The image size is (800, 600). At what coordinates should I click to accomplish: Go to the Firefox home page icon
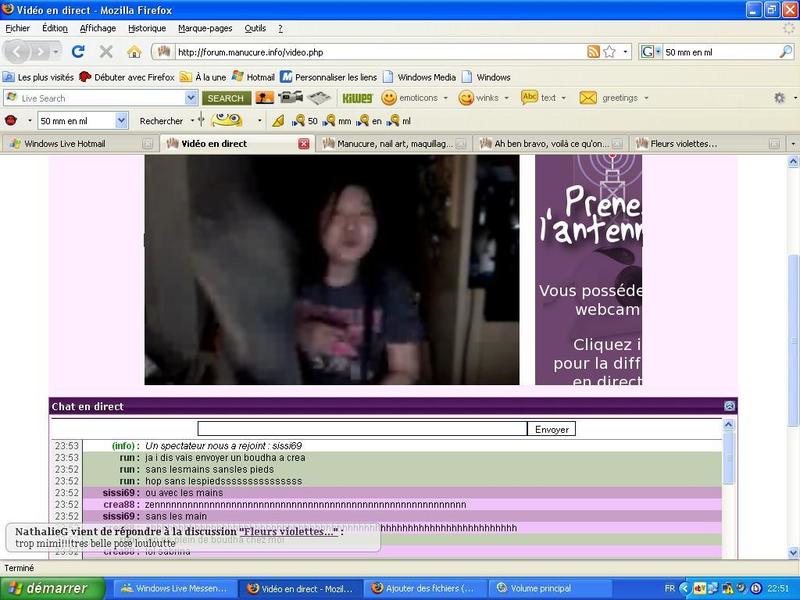[134, 51]
